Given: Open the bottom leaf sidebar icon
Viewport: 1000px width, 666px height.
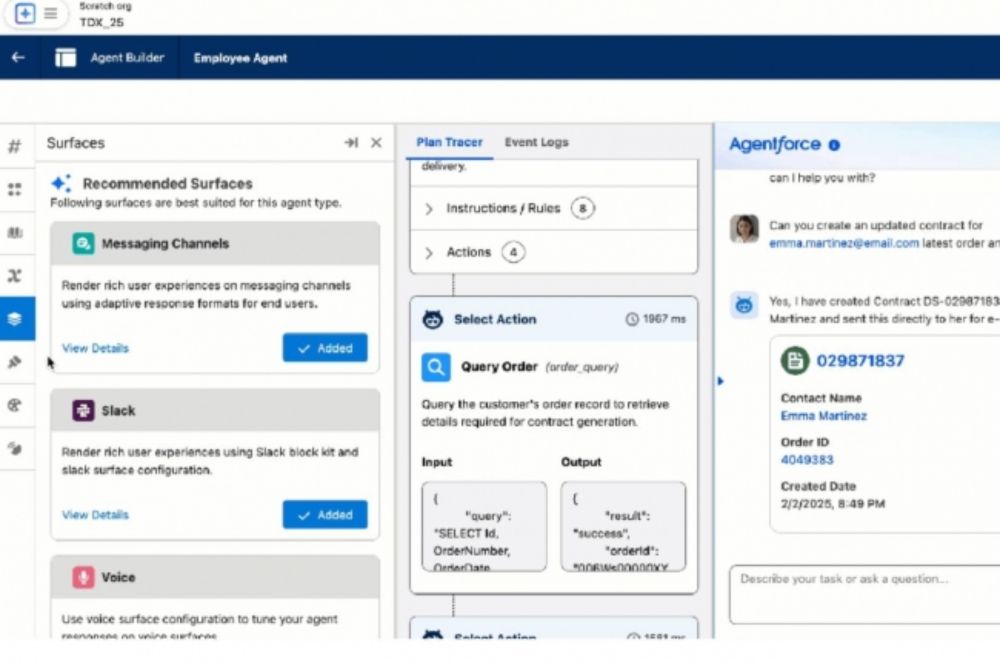Looking at the screenshot, I should click(14, 448).
